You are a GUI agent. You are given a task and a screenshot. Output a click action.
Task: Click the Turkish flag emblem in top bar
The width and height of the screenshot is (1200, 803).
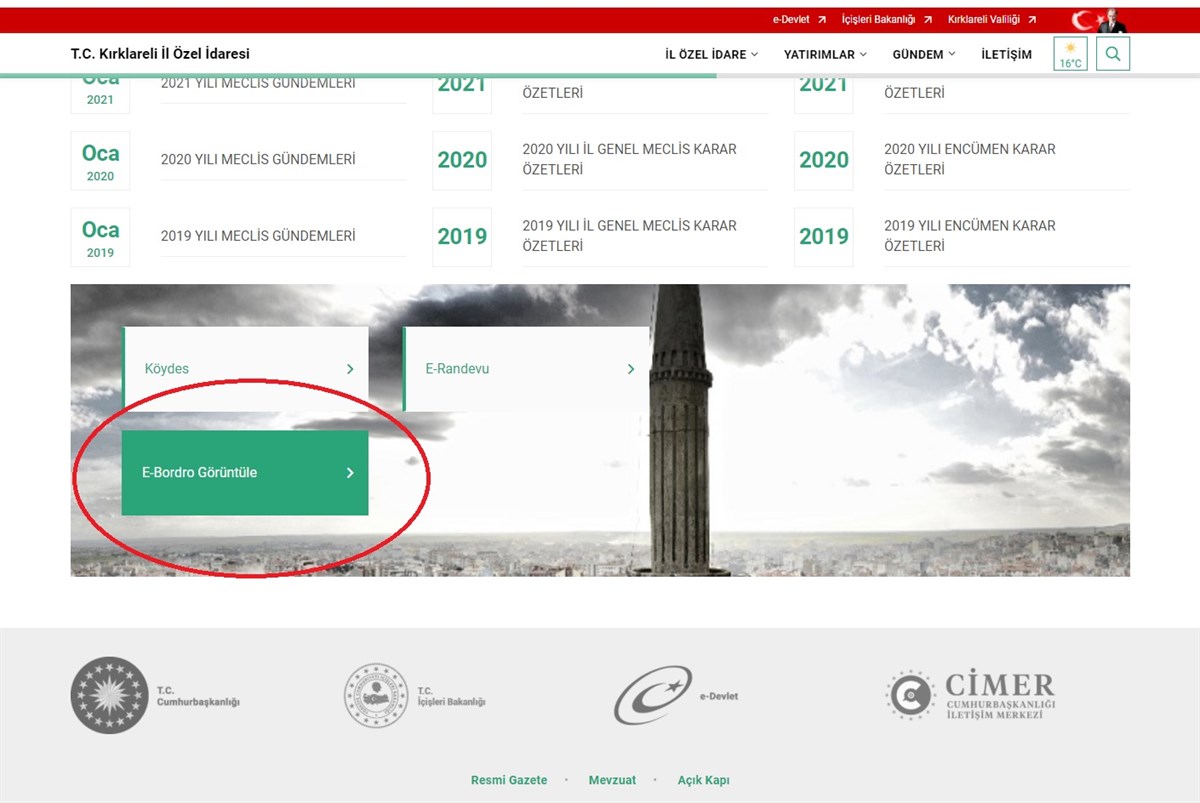(1099, 20)
